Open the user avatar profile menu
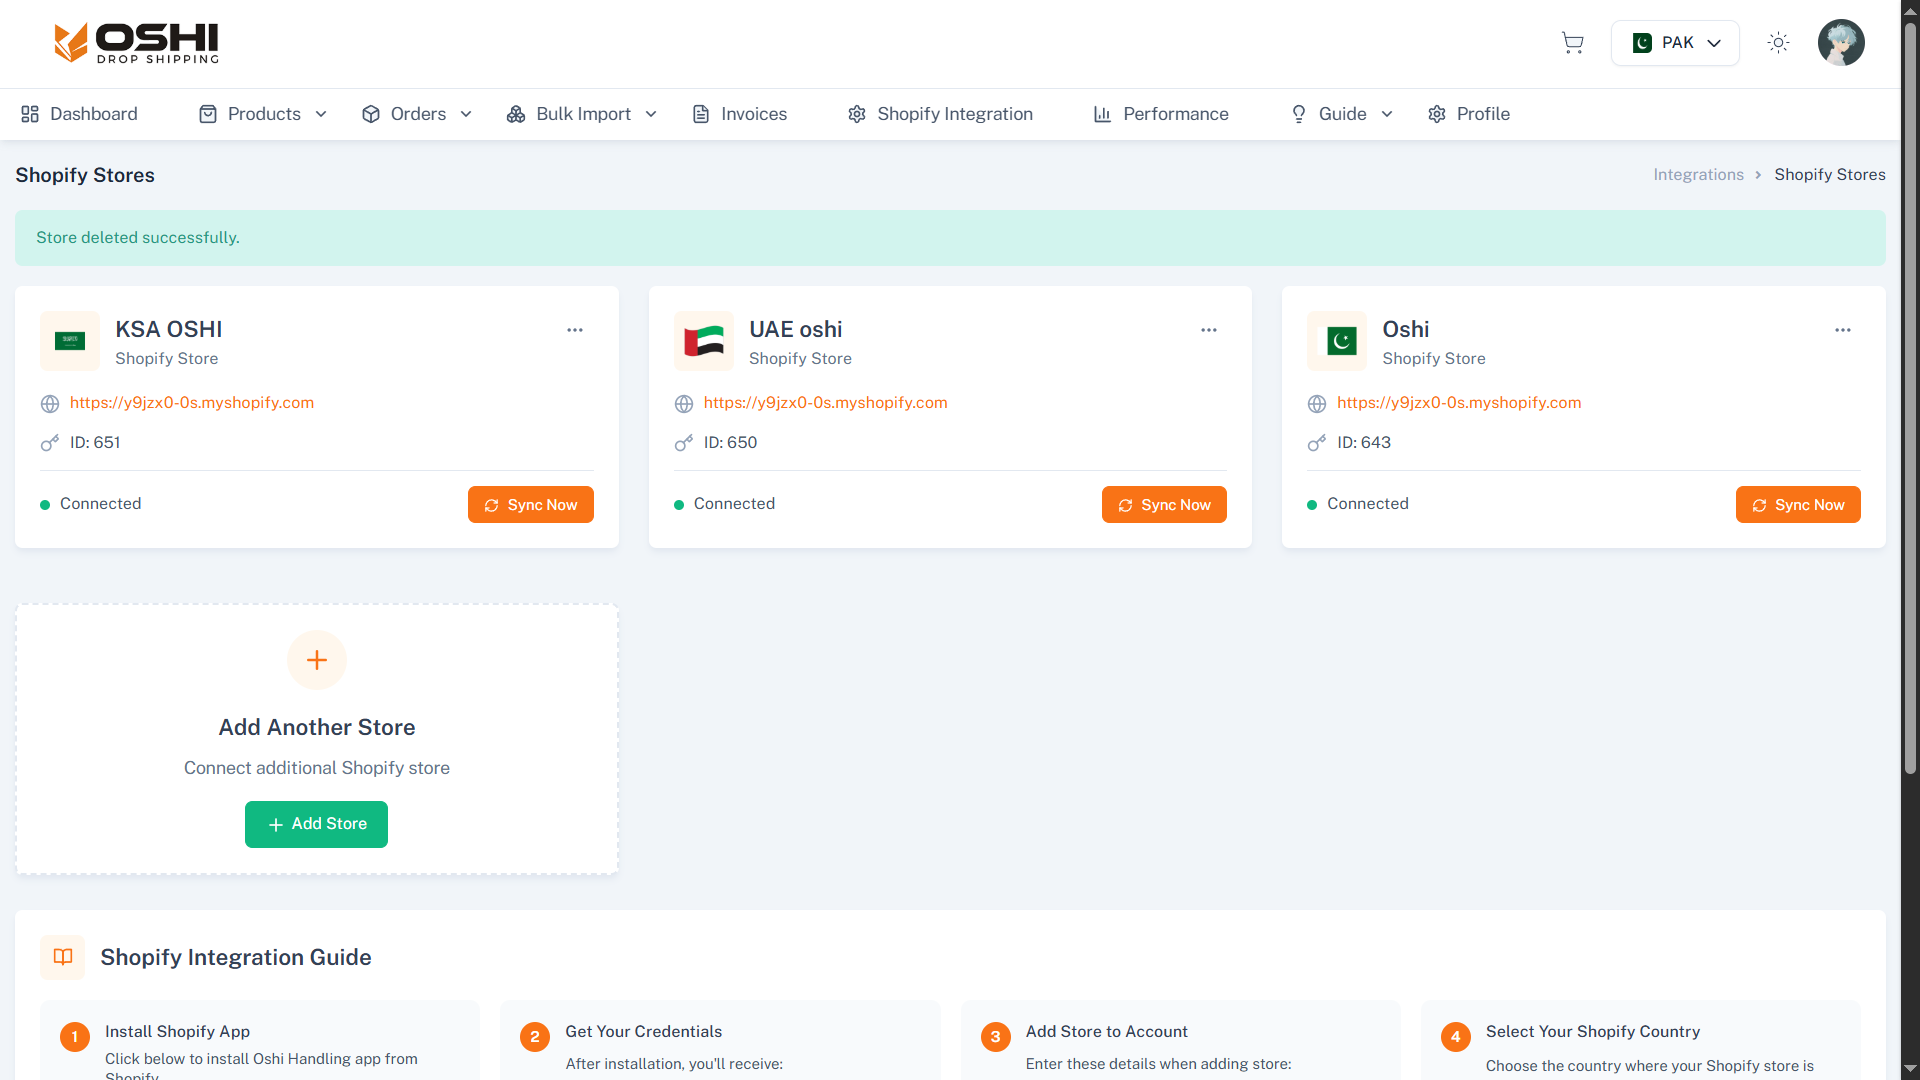The height and width of the screenshot is (1080, 1920). tap(1841, 43)
